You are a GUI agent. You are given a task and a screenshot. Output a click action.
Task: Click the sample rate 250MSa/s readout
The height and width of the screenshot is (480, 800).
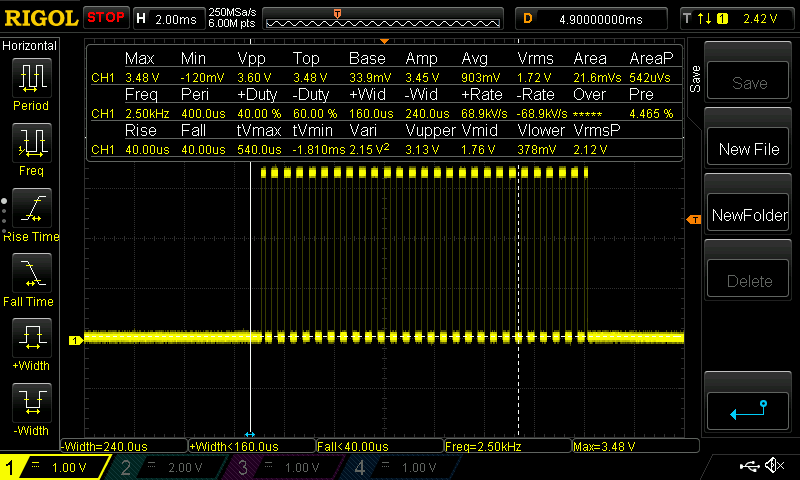[232, 12]
